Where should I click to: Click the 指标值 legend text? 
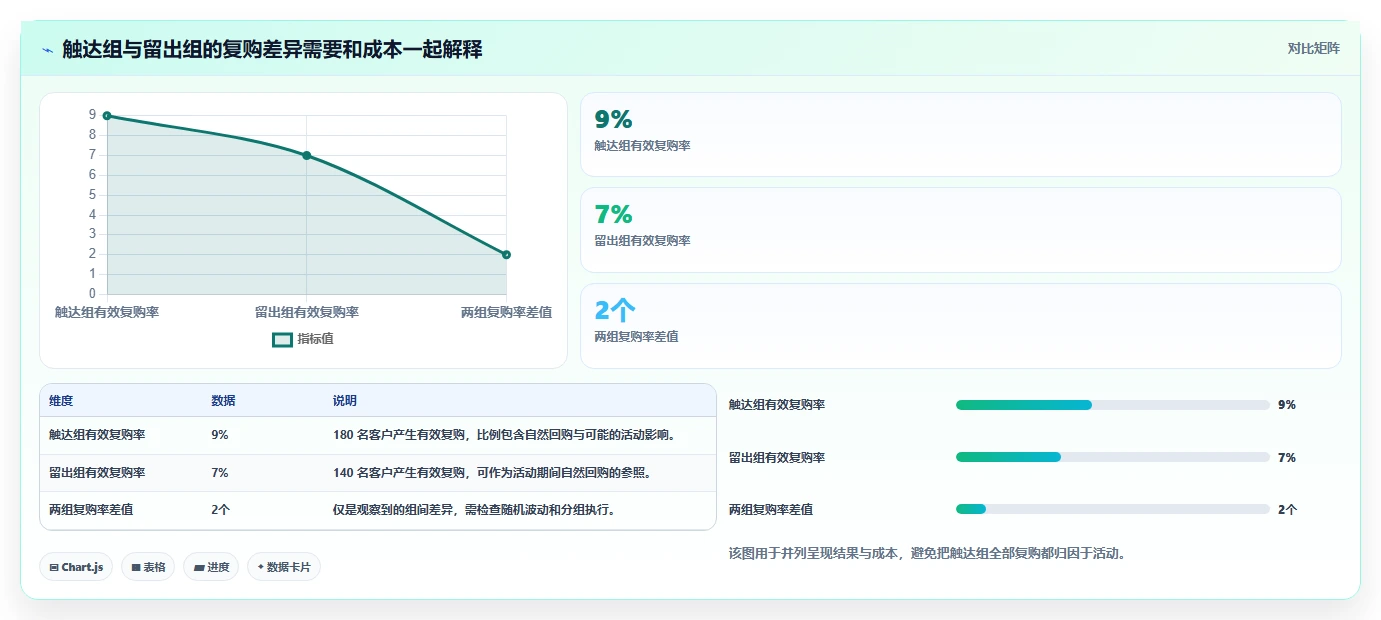pos(315,339)
